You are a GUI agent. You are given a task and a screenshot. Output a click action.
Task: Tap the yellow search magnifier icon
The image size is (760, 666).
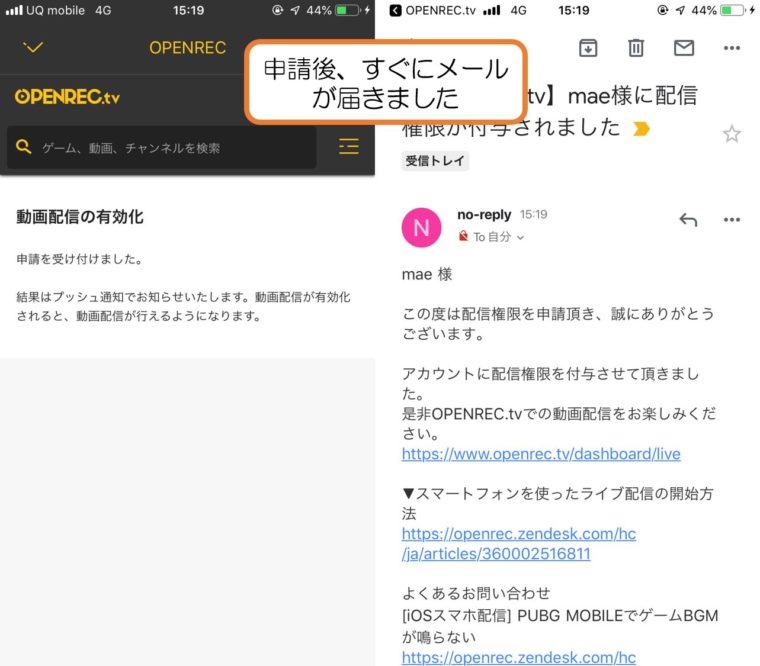click(x=23, y=146)
